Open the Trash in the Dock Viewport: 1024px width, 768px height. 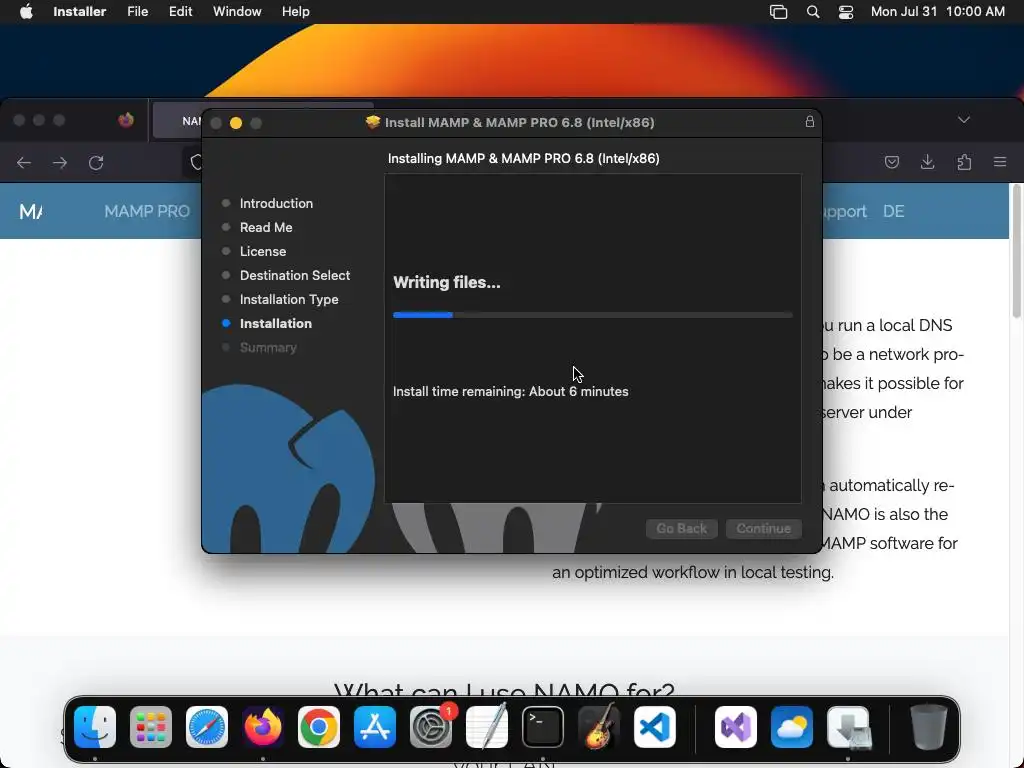click(929, 727)
